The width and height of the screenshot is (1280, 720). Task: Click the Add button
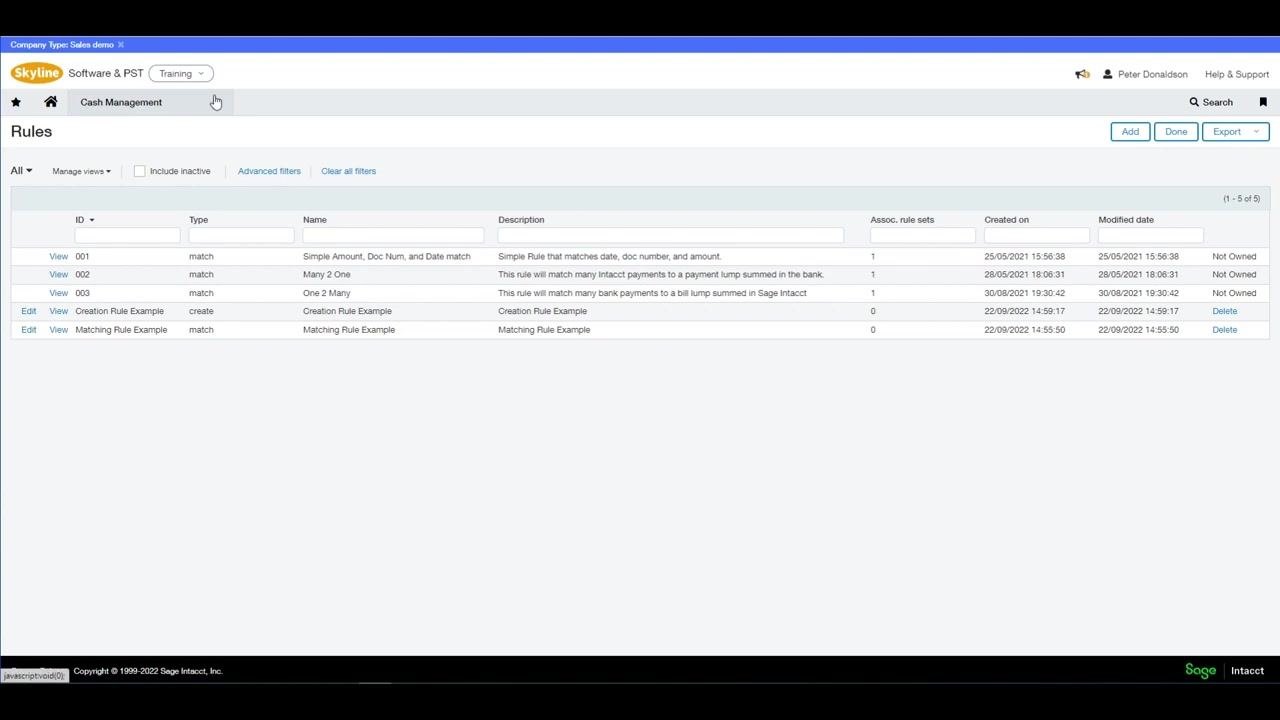[1130, 132]
